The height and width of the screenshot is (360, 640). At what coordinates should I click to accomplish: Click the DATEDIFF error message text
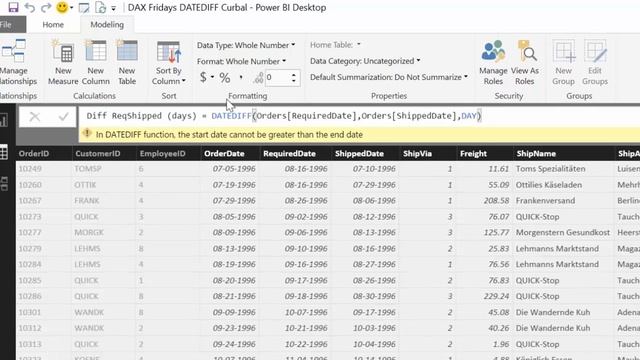click(x=229, y=134)
